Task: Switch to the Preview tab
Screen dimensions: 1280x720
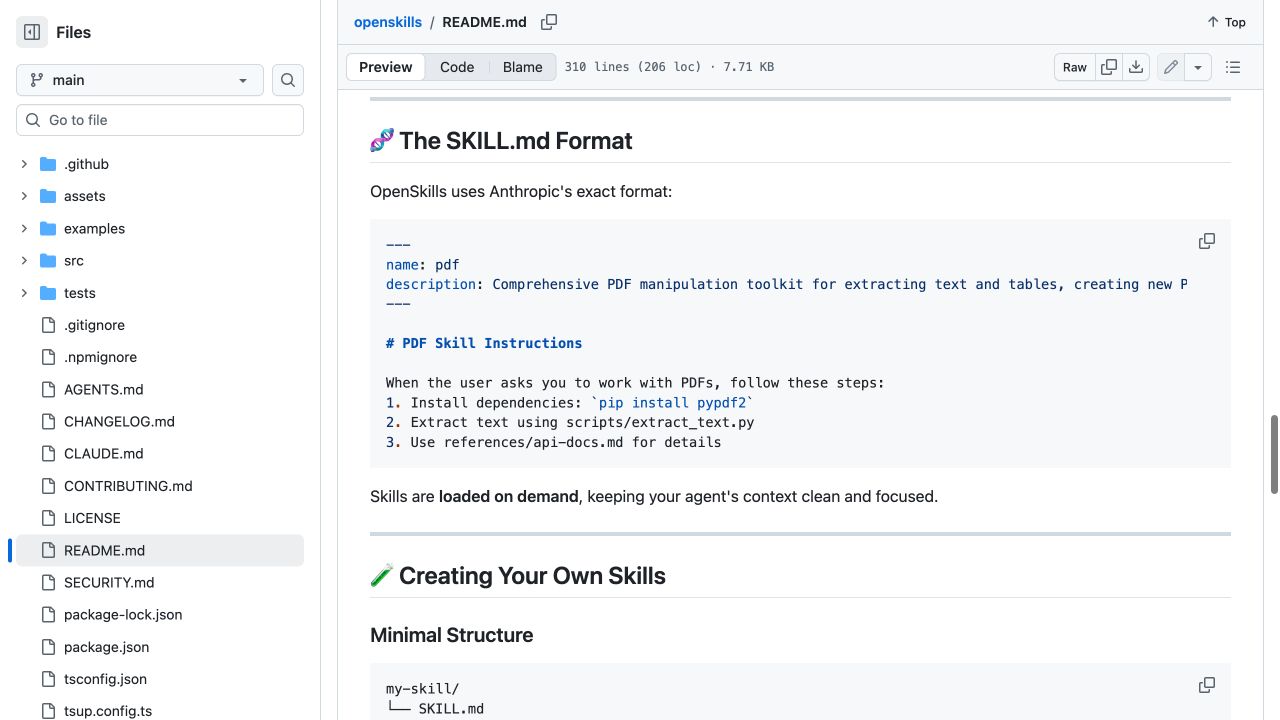Action: pos(385,67)
